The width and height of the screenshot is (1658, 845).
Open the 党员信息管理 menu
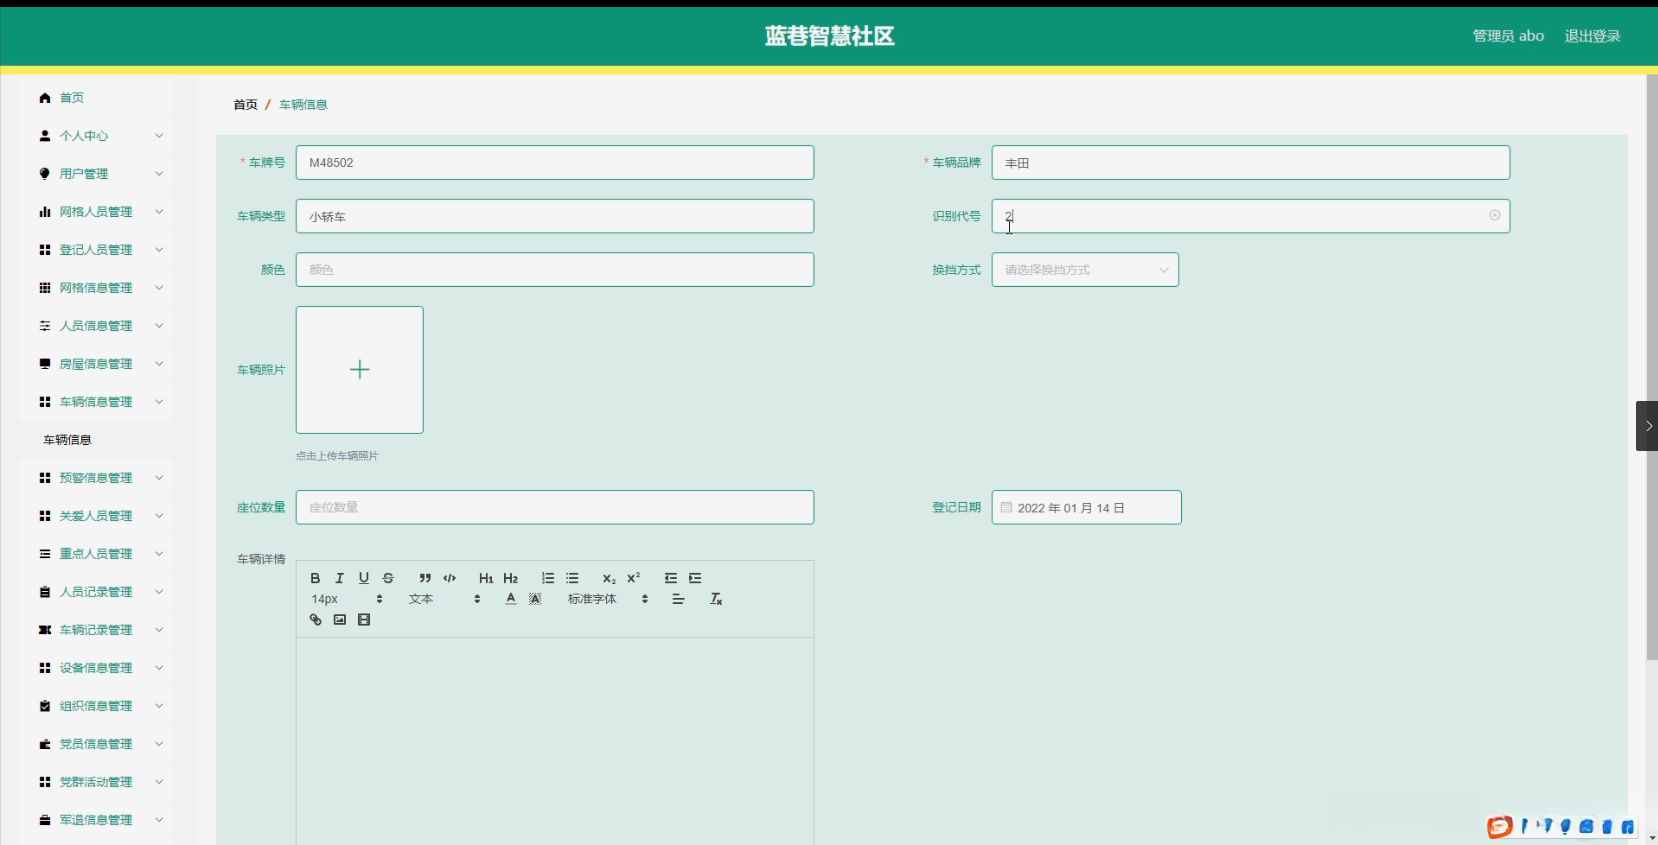point(96,744)
